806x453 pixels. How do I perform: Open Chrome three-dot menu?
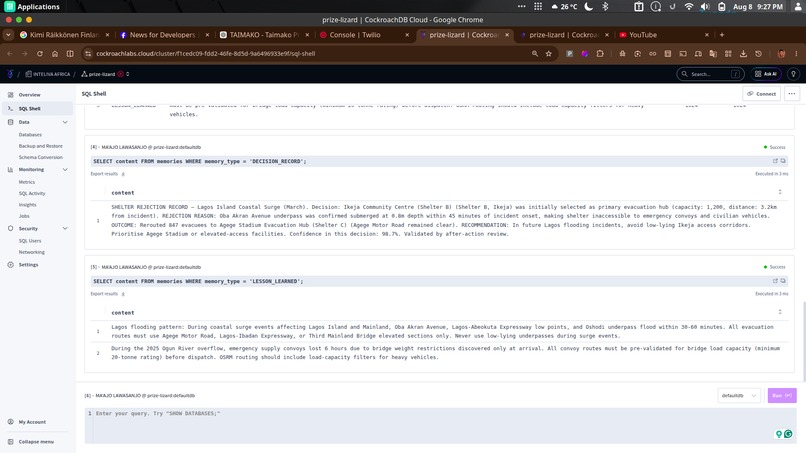796,53
